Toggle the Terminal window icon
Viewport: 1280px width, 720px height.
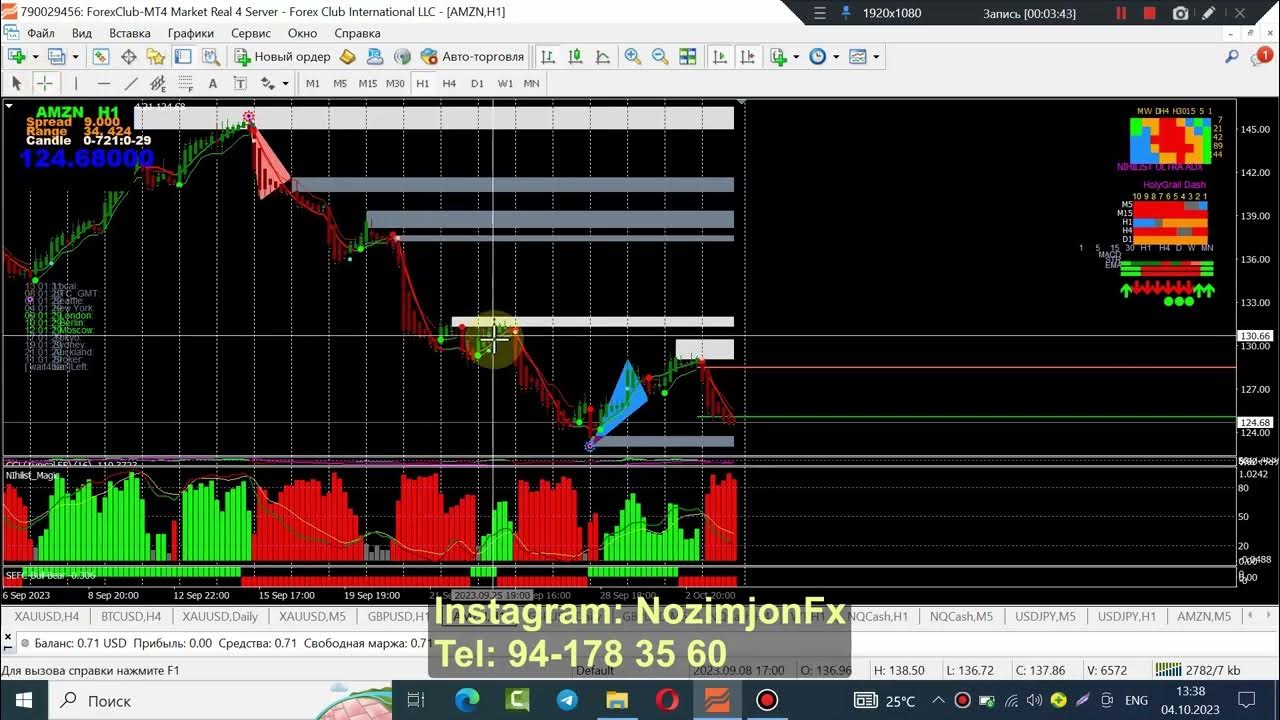(183, 57)
